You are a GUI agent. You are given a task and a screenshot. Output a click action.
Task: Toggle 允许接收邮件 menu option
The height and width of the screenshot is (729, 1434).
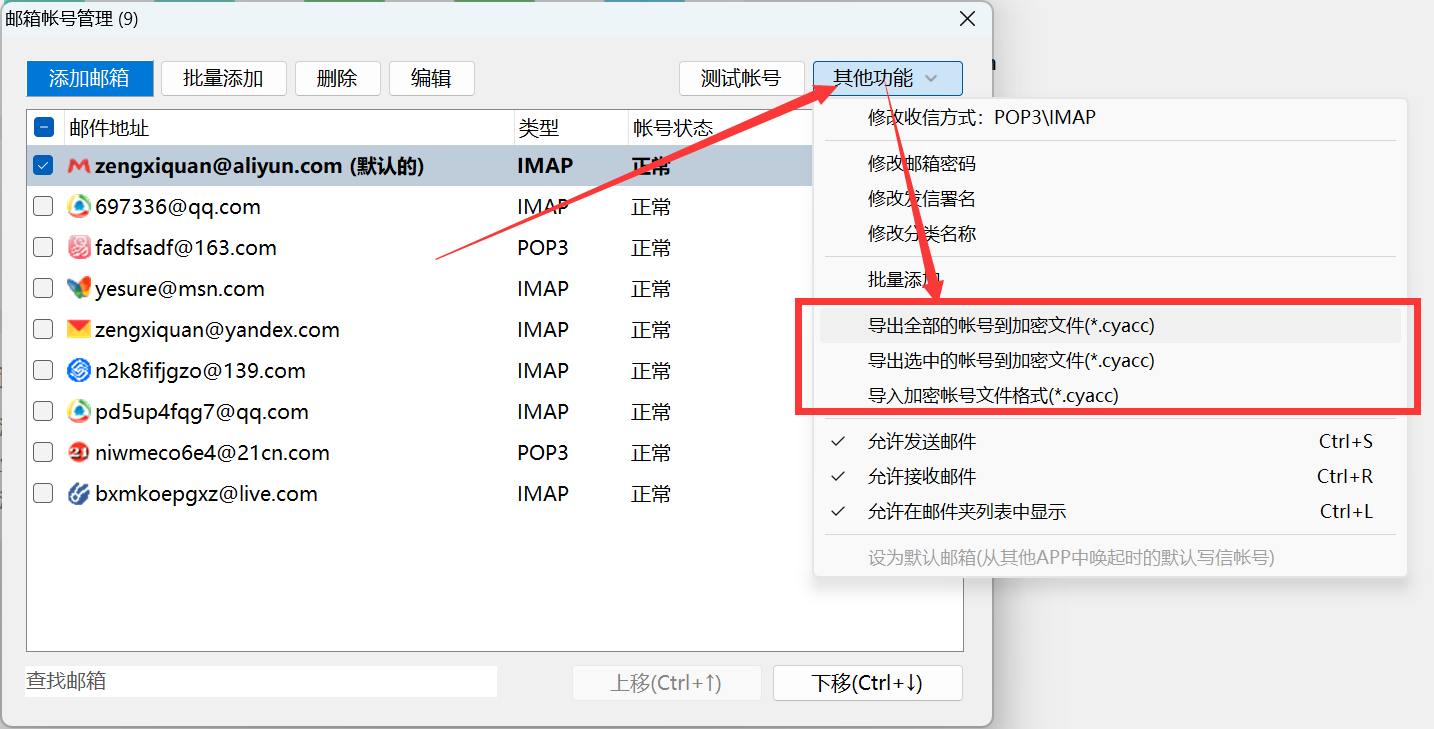pos(1110,477)
